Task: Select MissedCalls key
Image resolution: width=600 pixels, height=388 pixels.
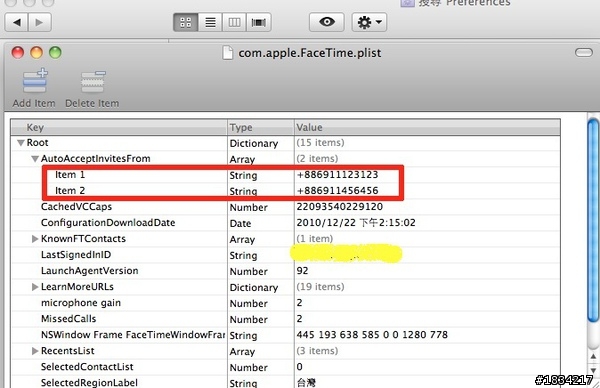Action: (68, 319)
